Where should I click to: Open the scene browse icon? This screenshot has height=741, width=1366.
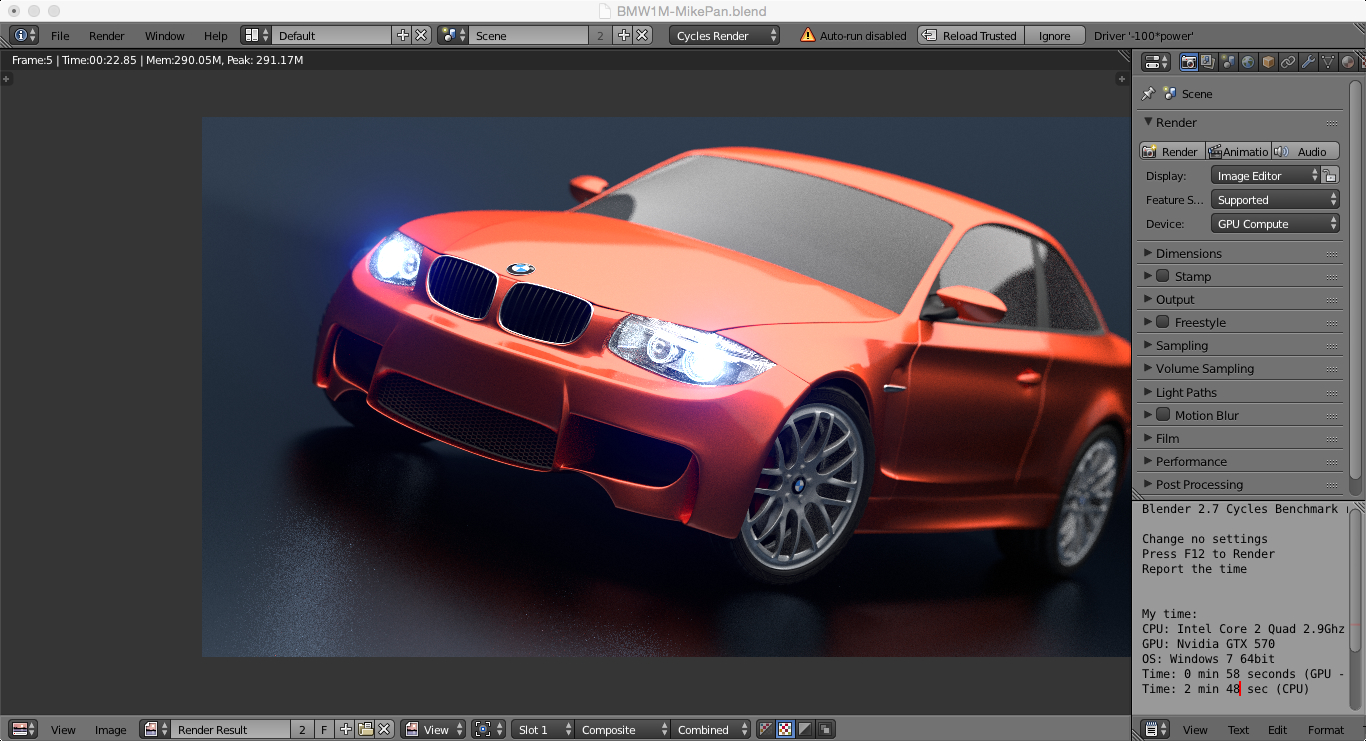tap(453, 35)
